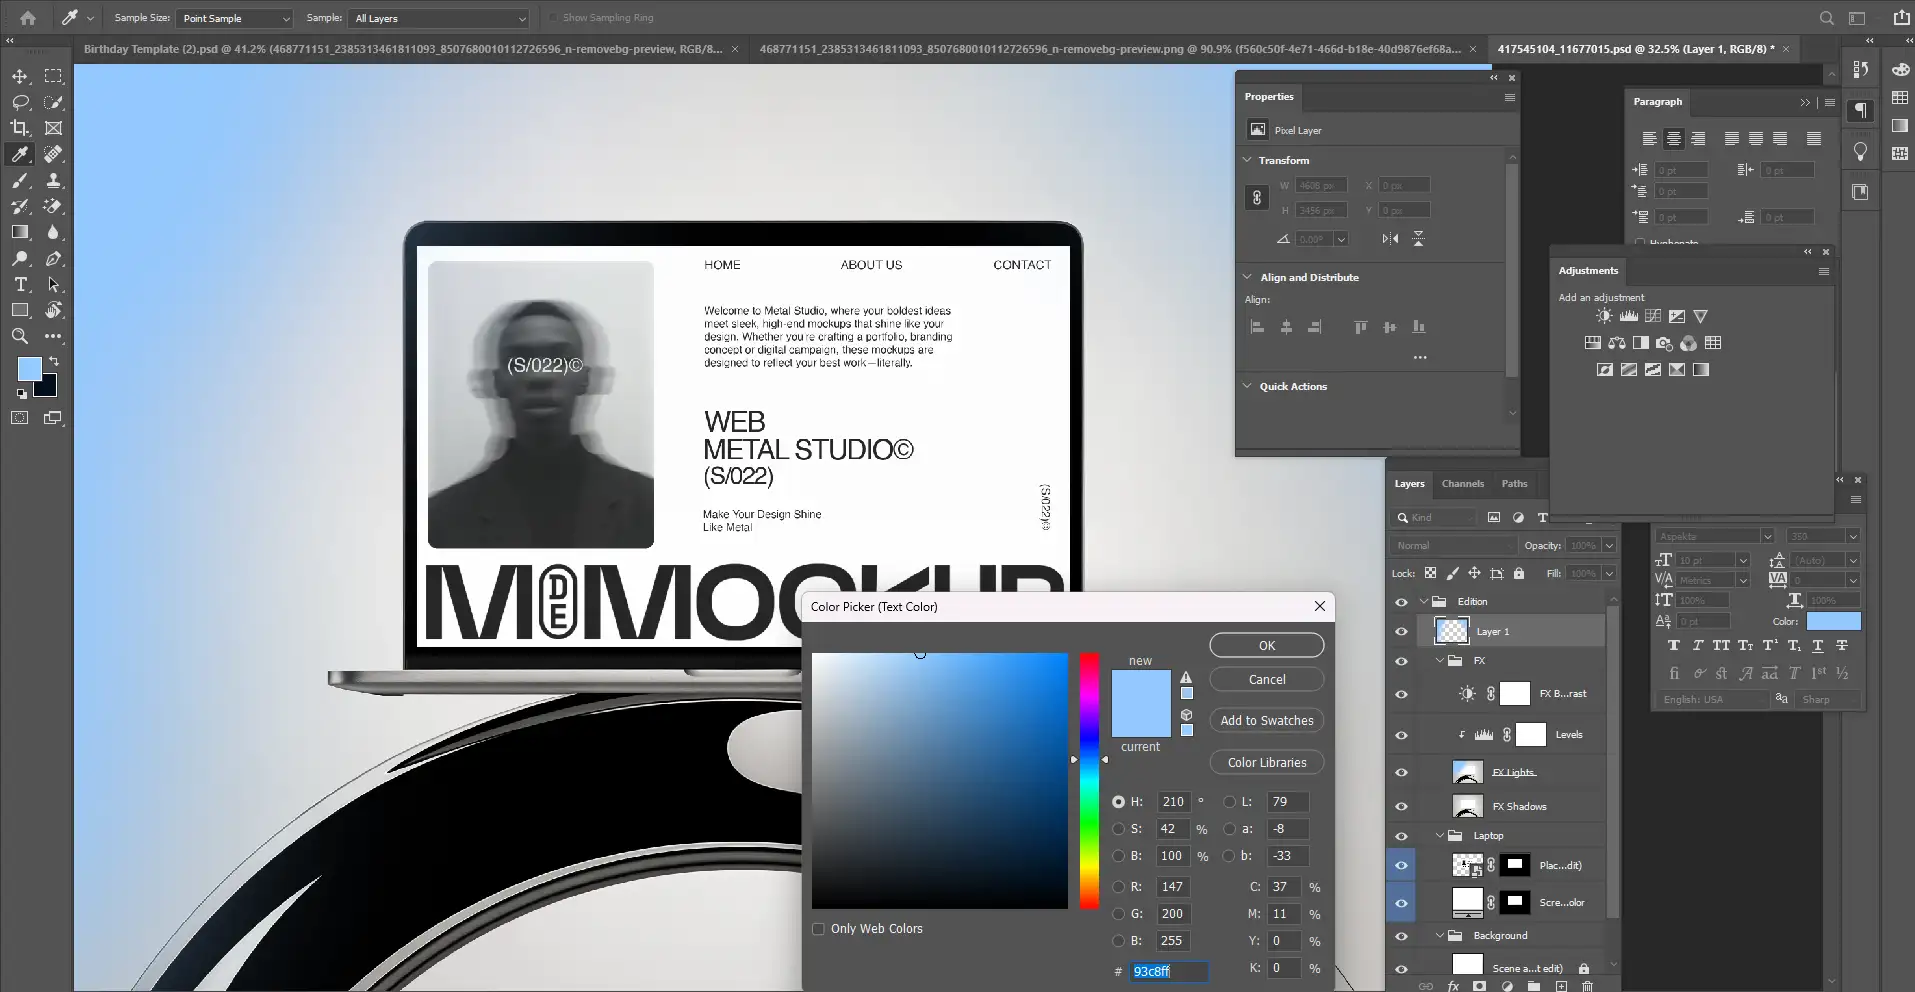This screenshot has height=992, width=1915.
Task: Hide the Edition group
Action: coord(1401,602)
